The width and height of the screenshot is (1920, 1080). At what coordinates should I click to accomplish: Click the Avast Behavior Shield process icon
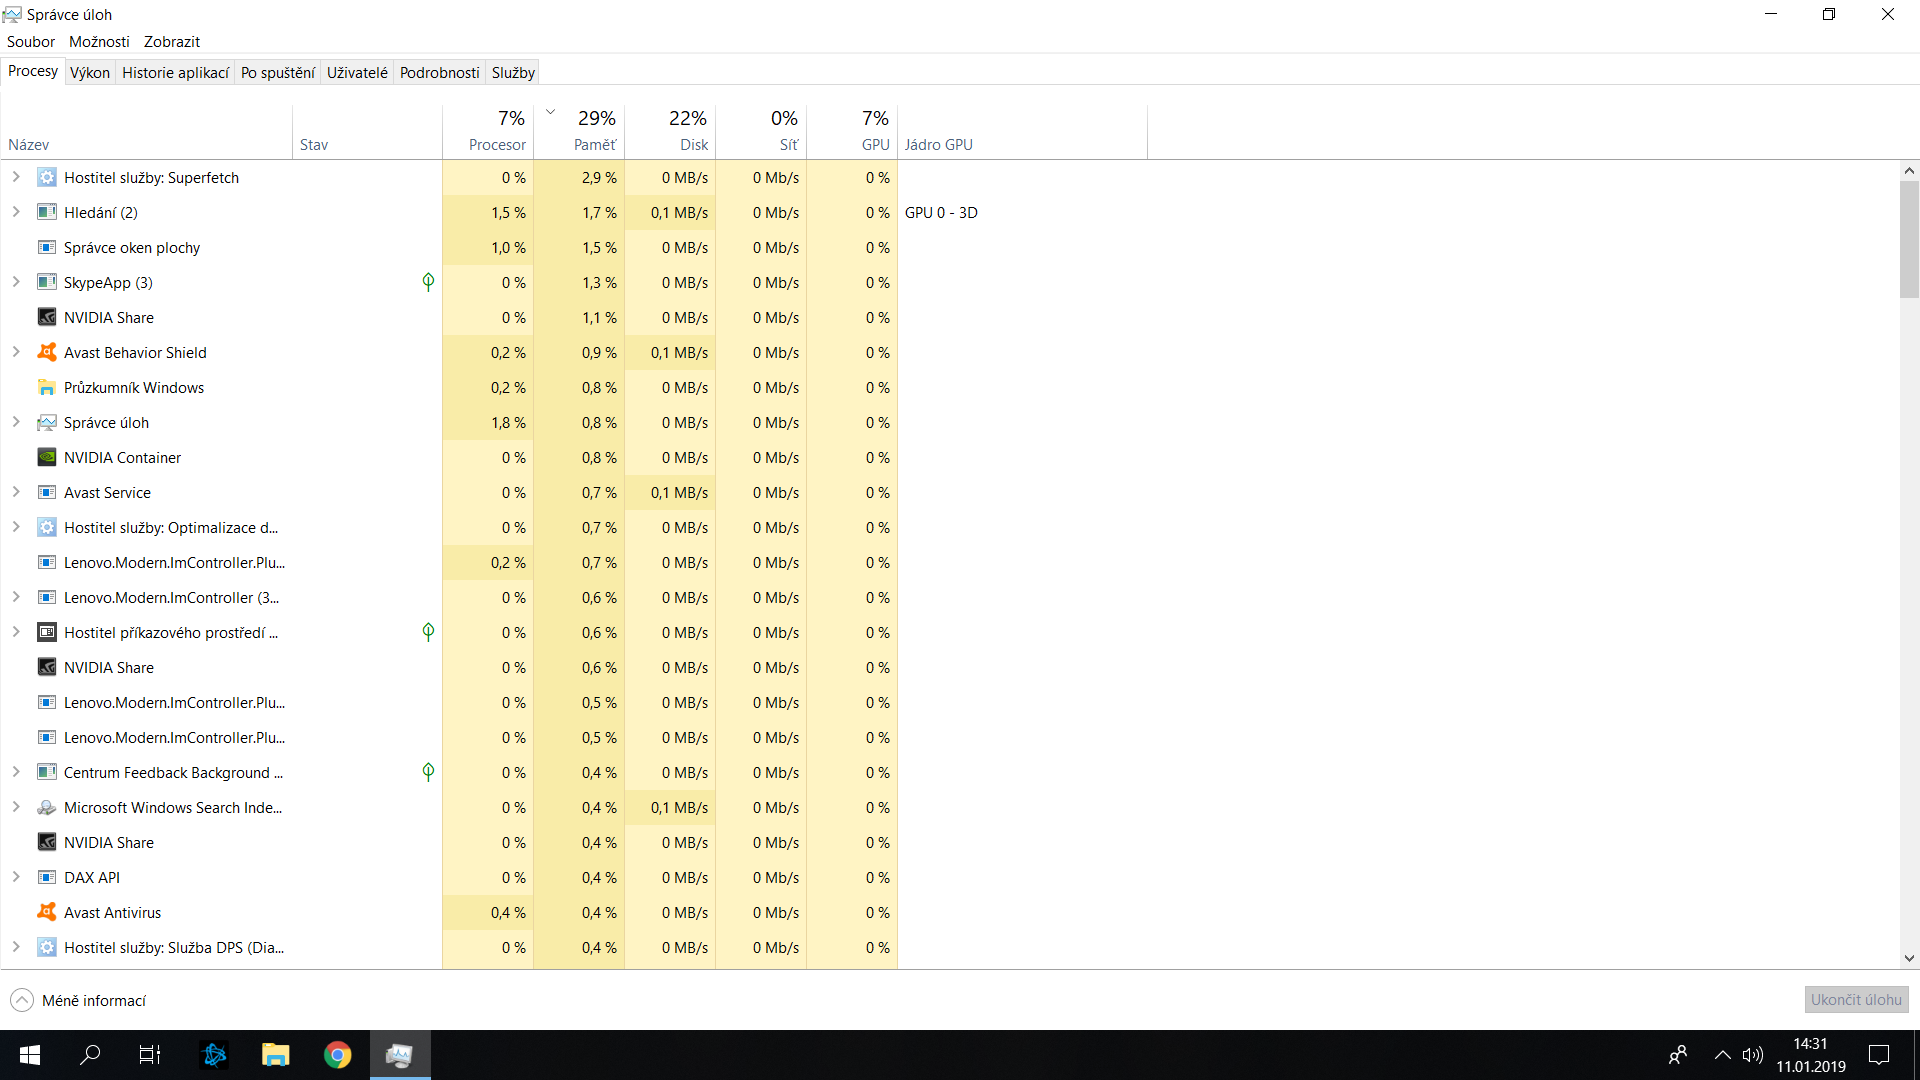[47, 352]
